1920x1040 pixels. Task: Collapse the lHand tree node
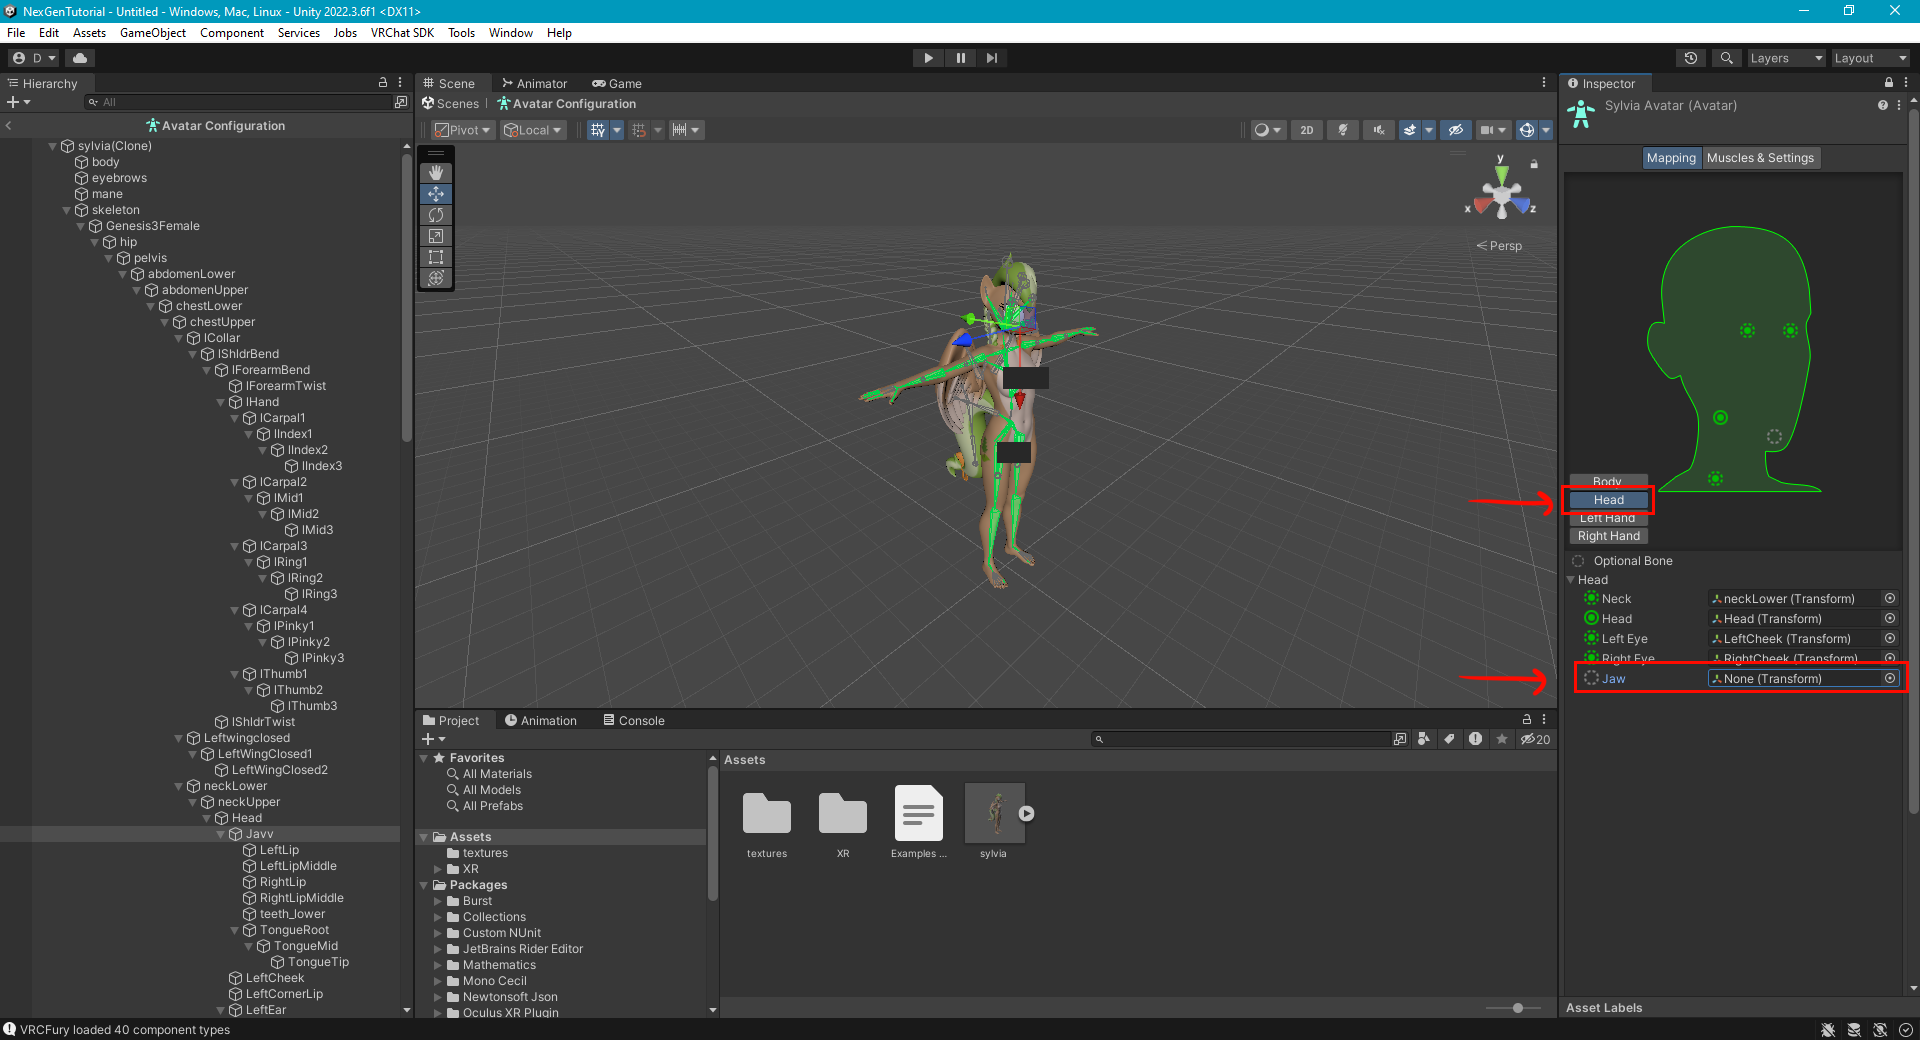(x=221, y=402)
